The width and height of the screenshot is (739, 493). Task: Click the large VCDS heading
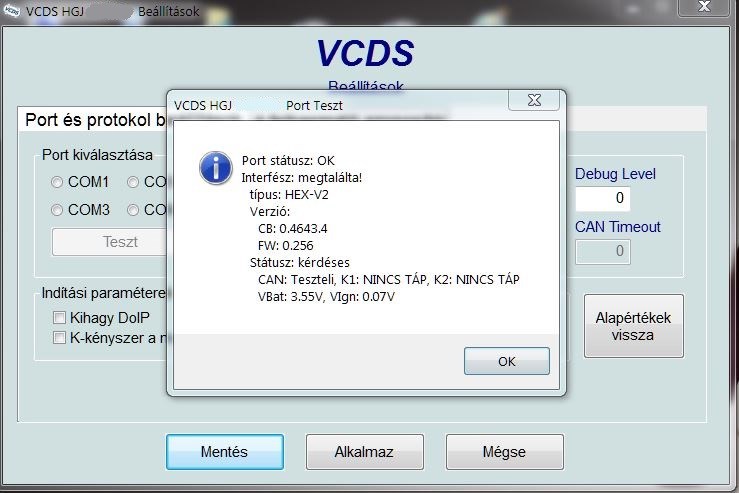(x=365, y=53)
